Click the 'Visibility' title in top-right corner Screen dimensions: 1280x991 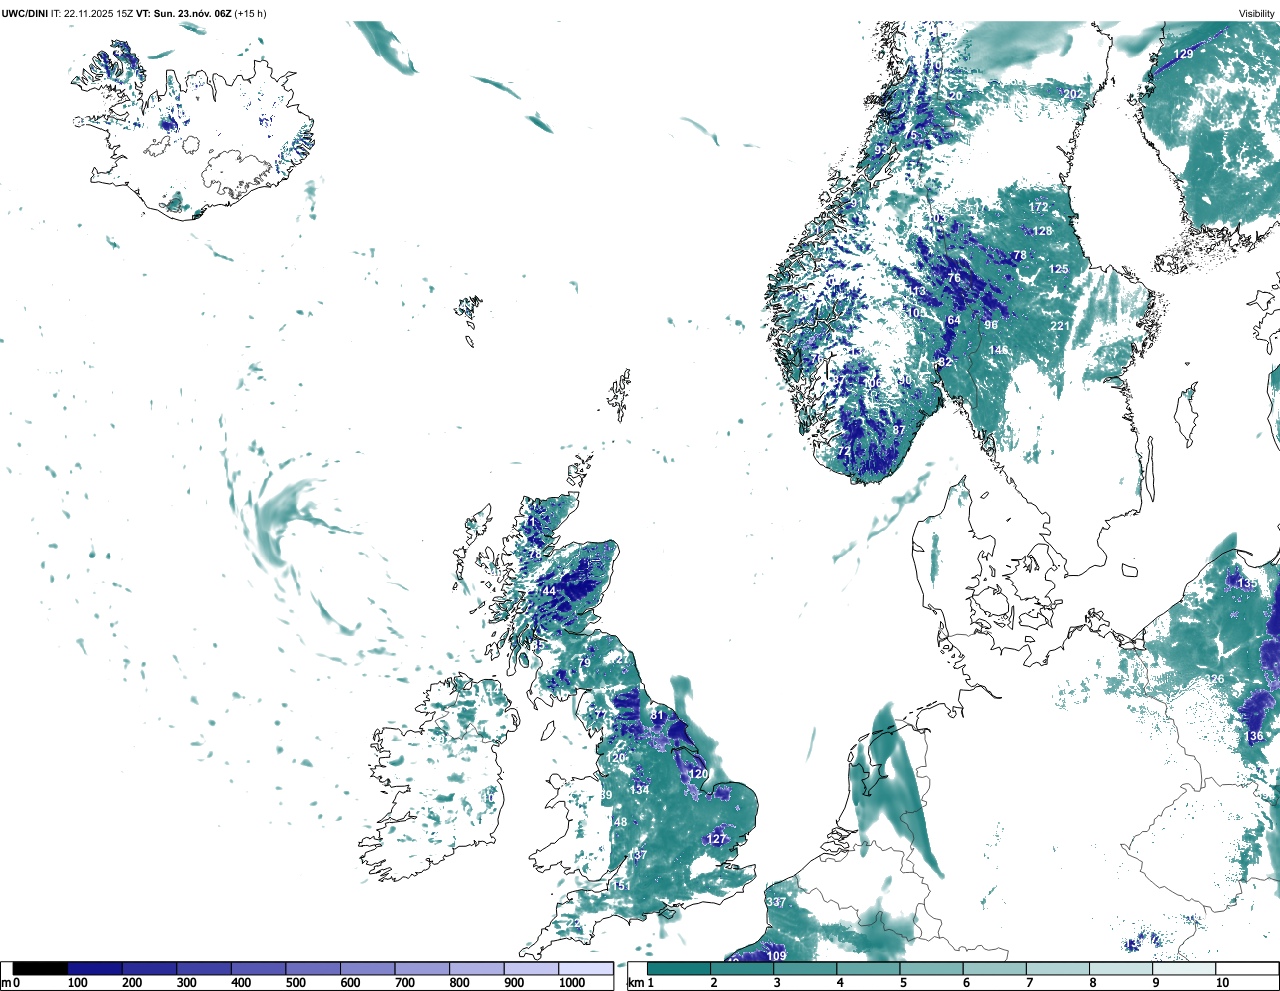tap(1257, 13)
